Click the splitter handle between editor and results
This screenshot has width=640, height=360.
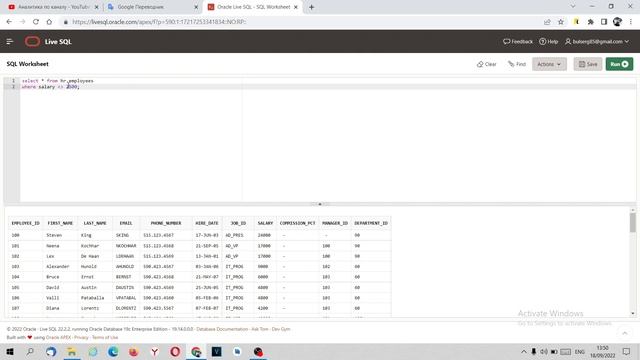(x=320, y=204)
